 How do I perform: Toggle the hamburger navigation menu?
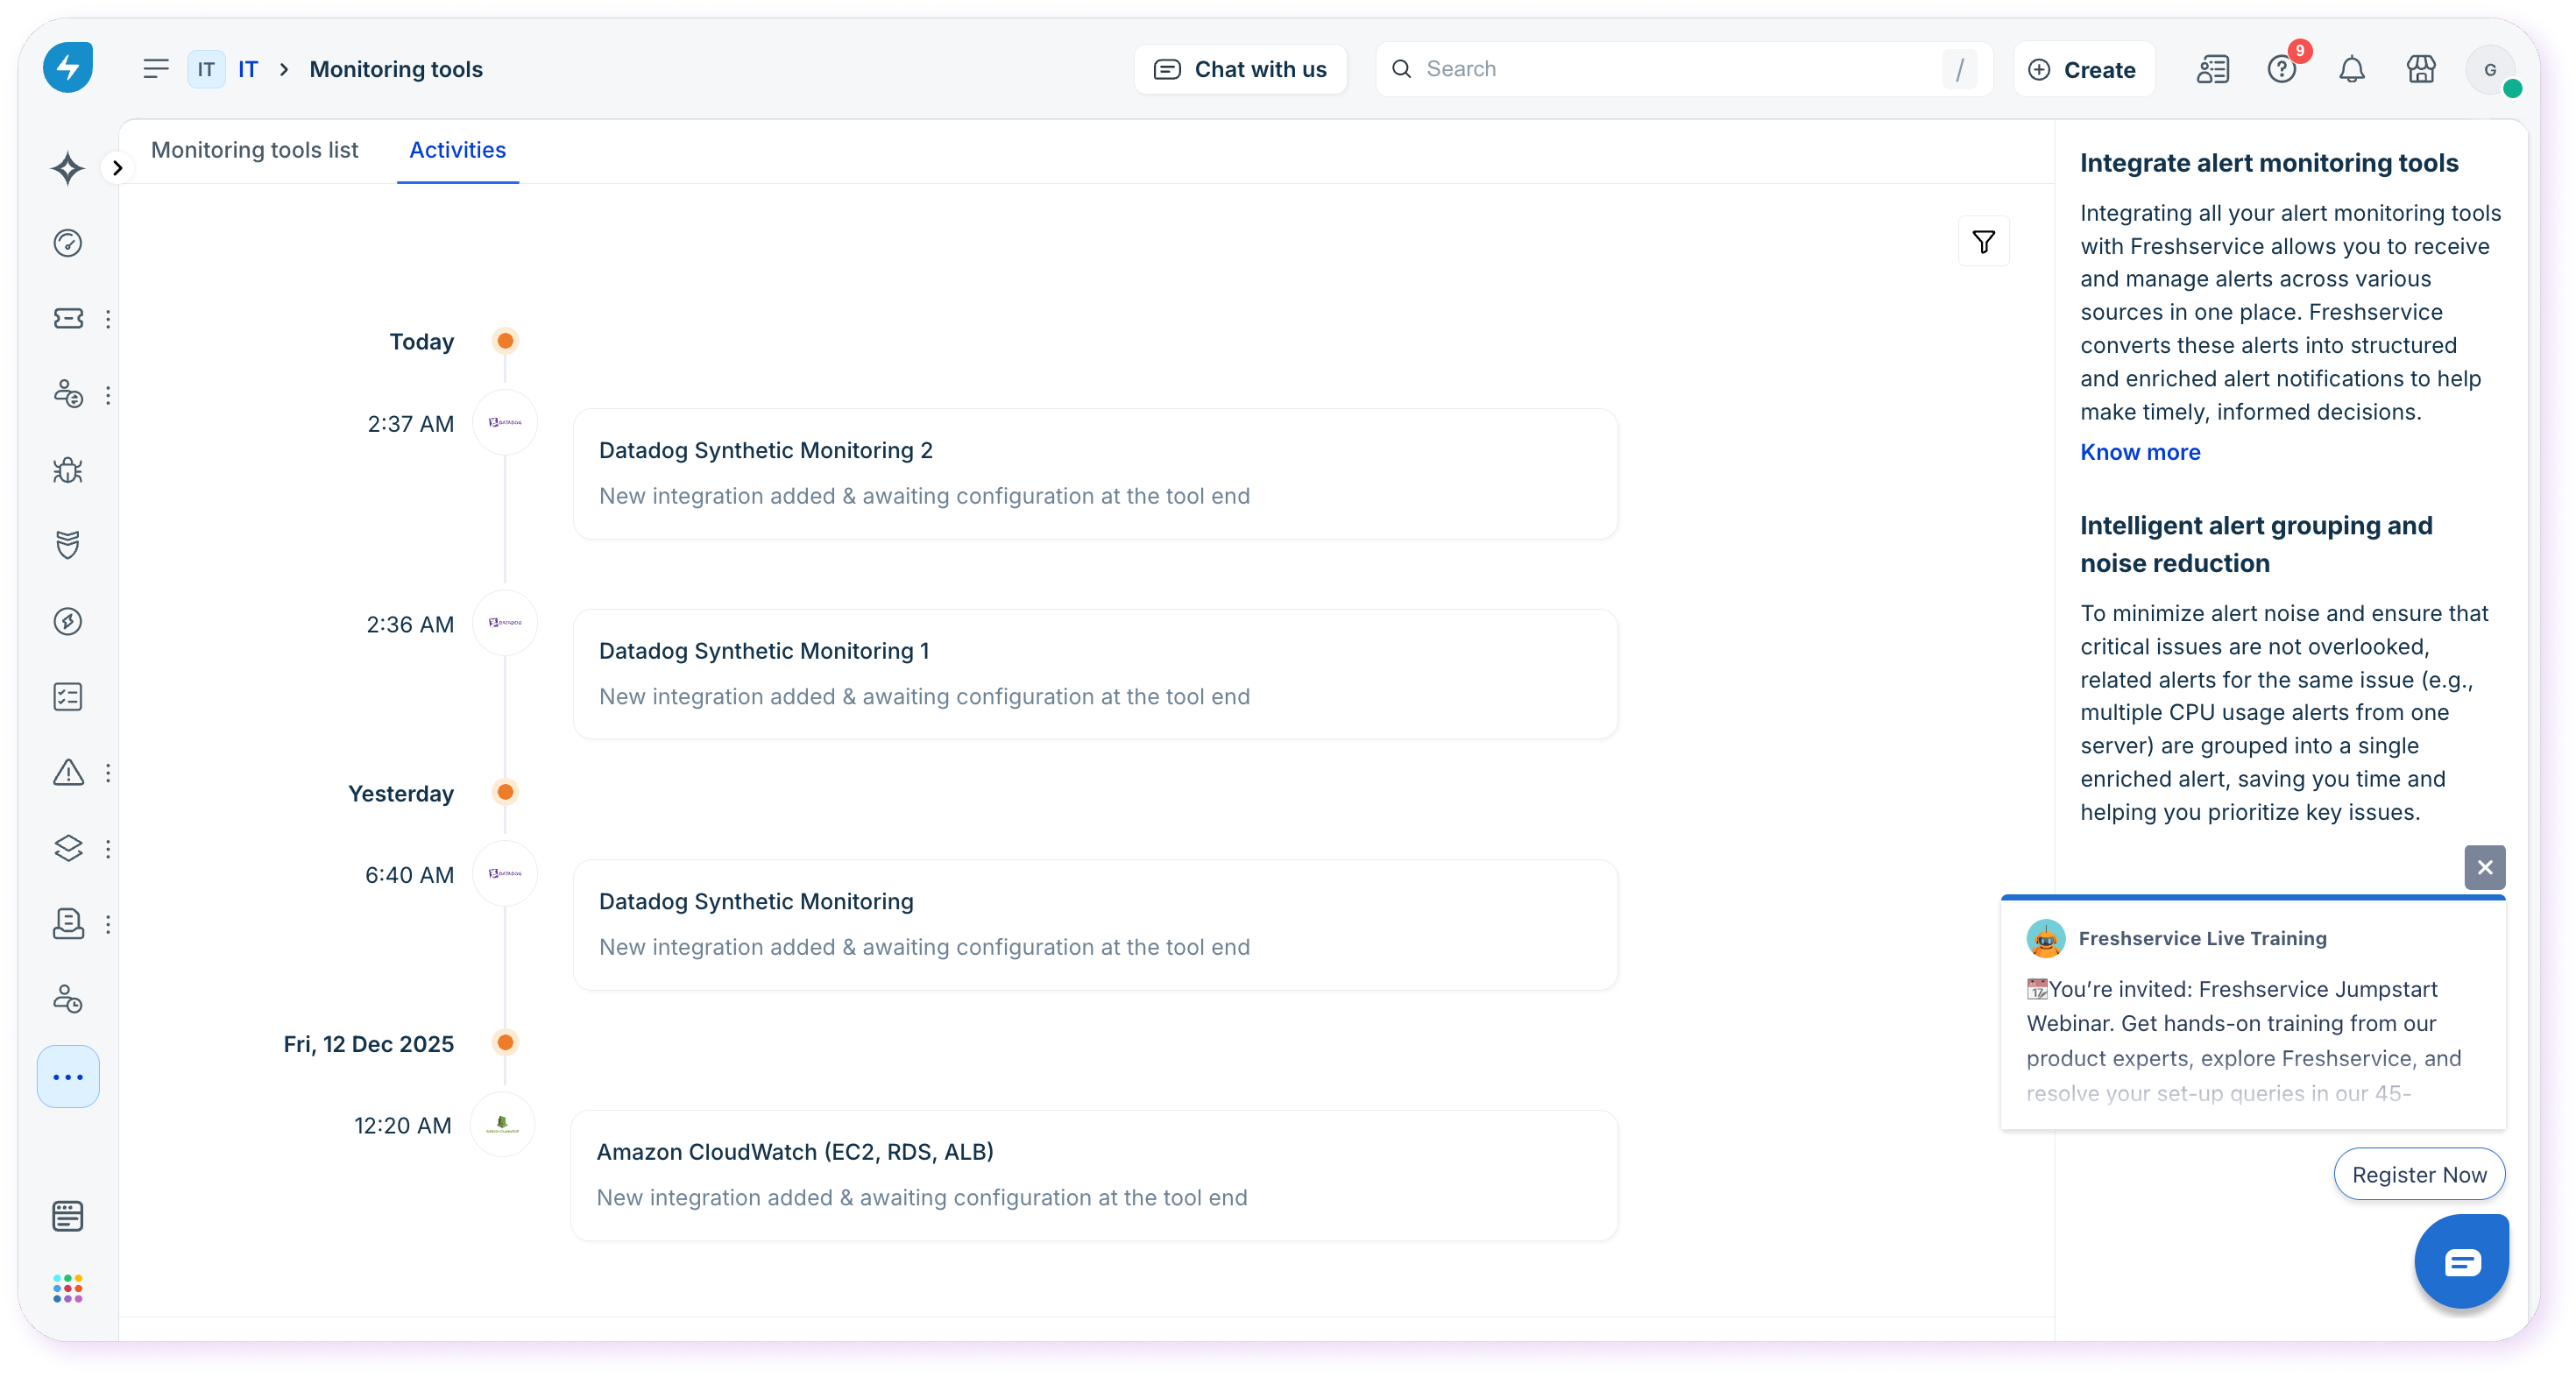[155, 69]
